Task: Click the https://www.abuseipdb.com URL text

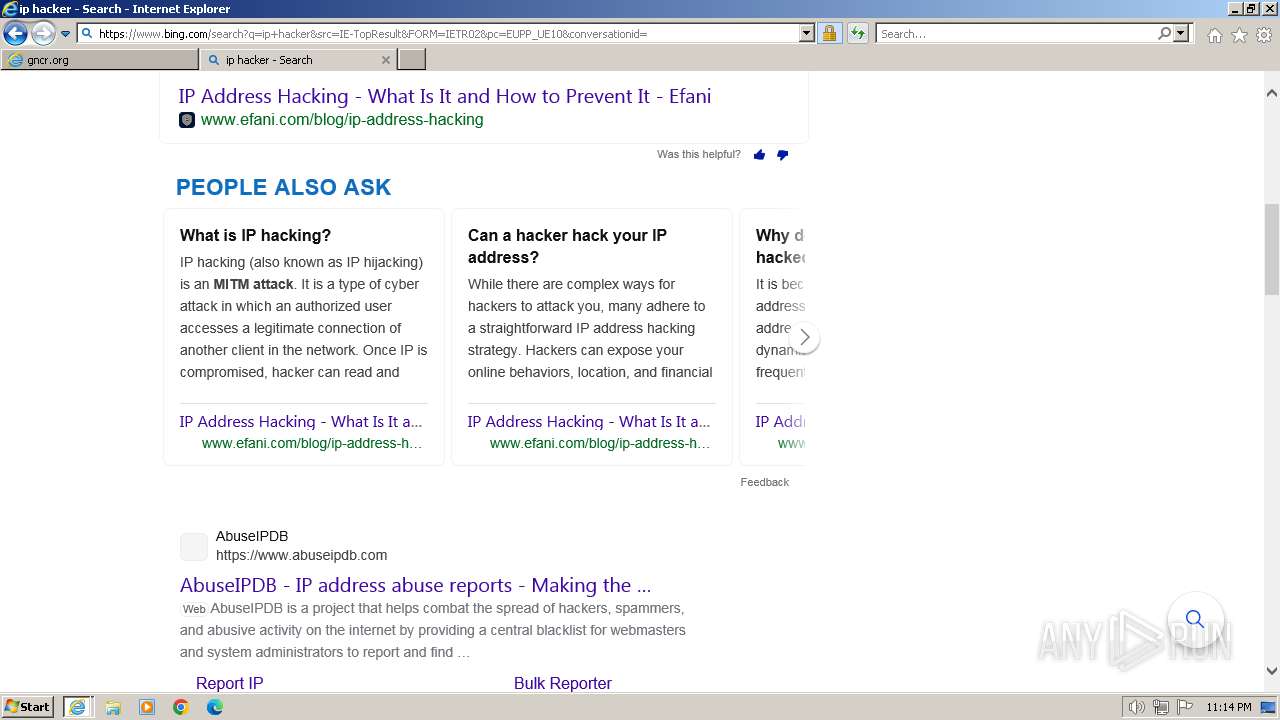Action: [301, 555]
